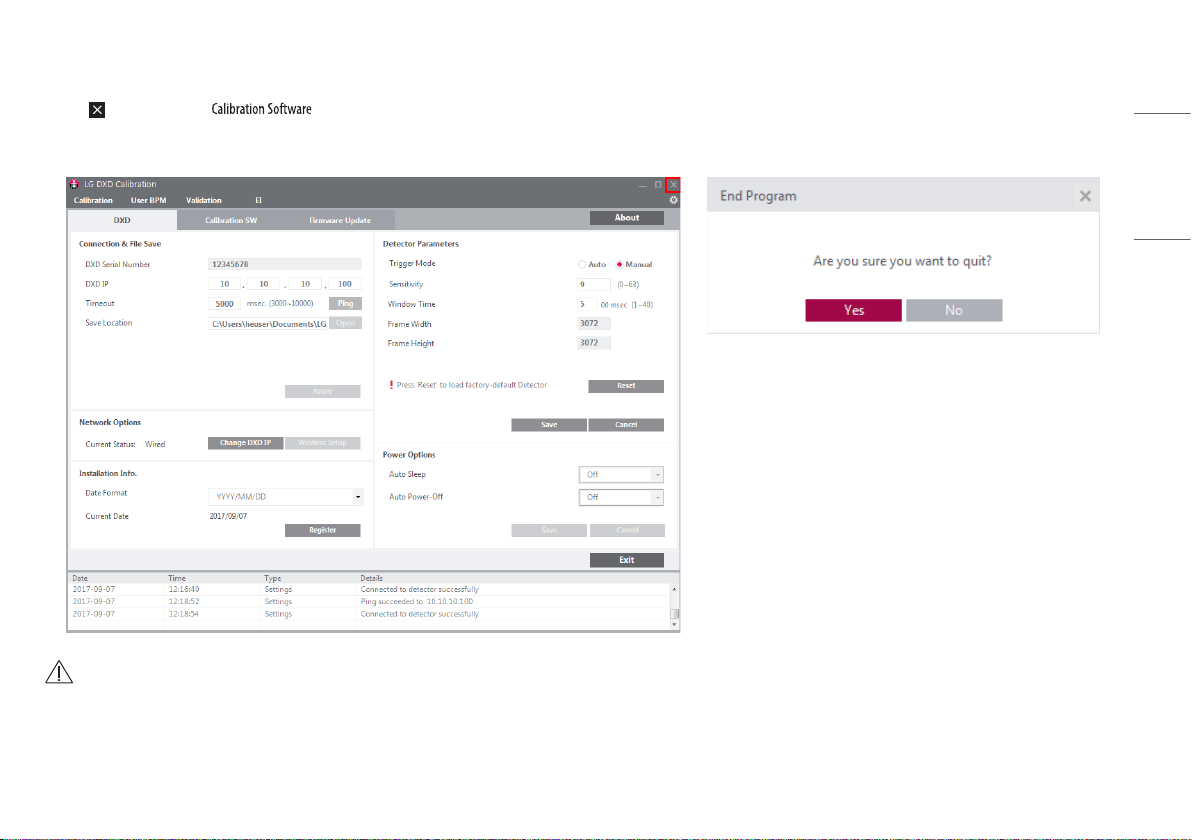Viewport: 1192px width, 840px height.
Task: Open the EI menu
Action: point(258,201)
